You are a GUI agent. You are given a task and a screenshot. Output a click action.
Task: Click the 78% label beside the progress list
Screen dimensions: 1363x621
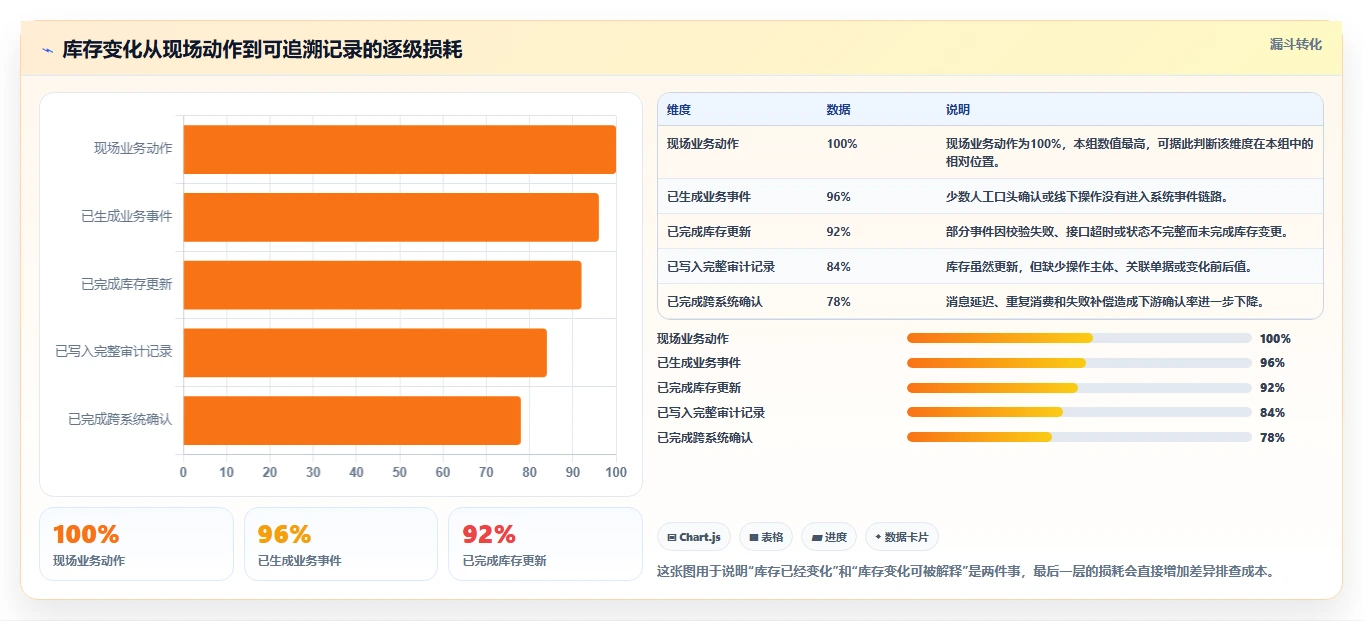click(x=1272, y=437)
